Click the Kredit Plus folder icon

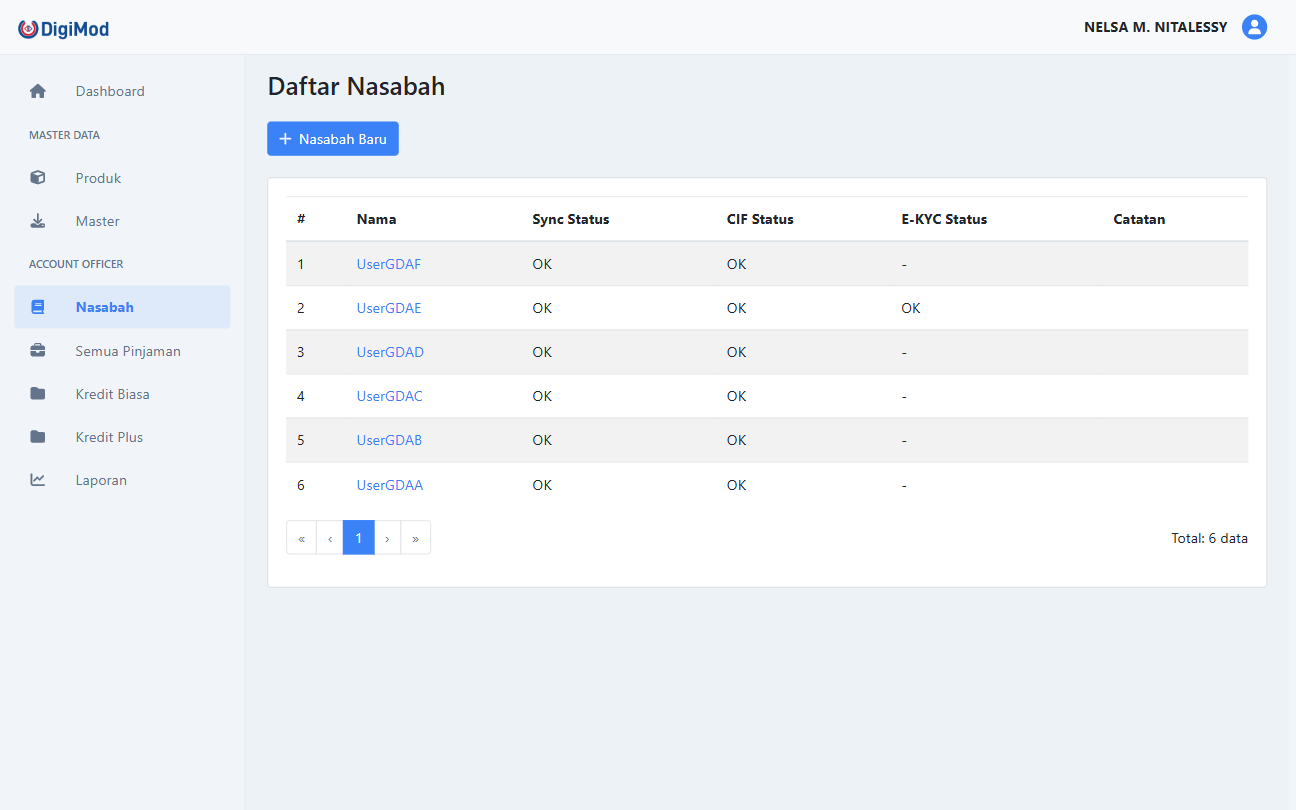tap(37, 437)
